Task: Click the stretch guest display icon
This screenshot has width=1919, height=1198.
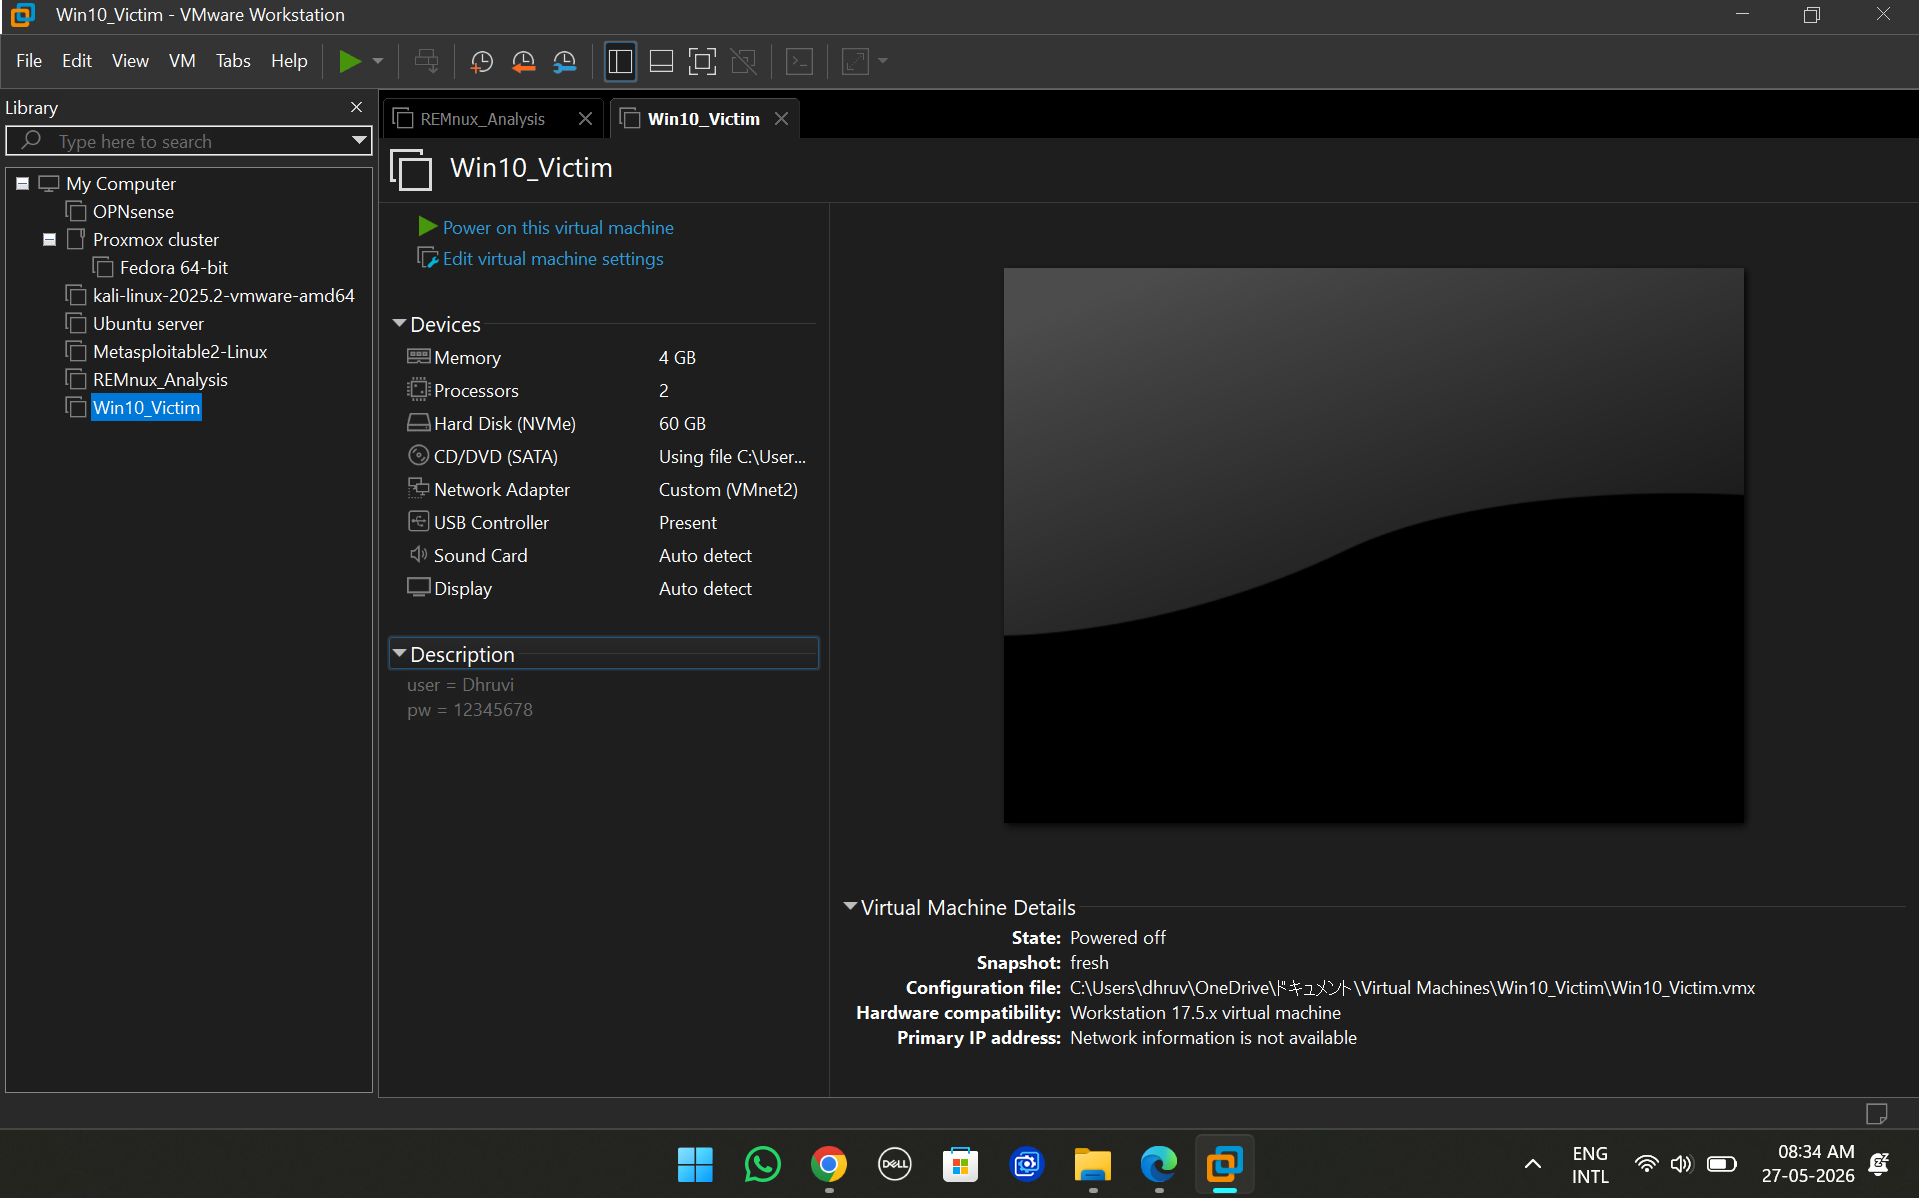Action: pyautogui.click(x=855, y=61)
